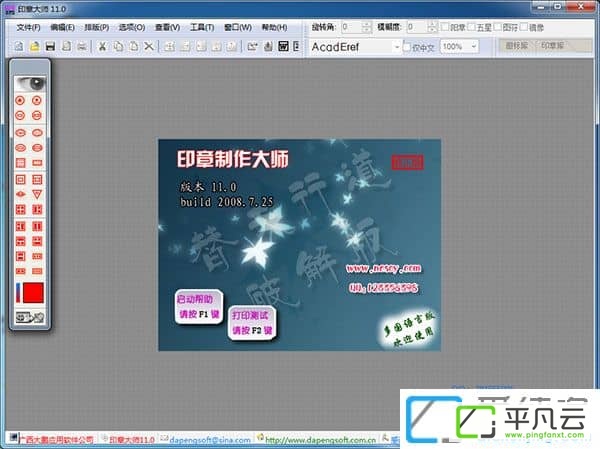Click the 印章大师11.0 status bar entry

132,439
